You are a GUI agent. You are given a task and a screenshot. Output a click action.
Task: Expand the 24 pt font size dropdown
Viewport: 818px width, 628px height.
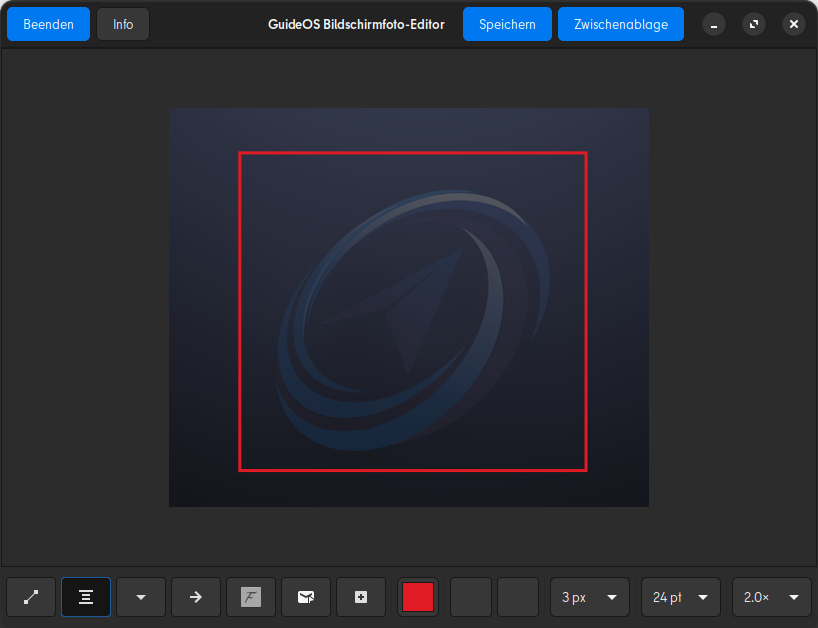coord(681,597)
